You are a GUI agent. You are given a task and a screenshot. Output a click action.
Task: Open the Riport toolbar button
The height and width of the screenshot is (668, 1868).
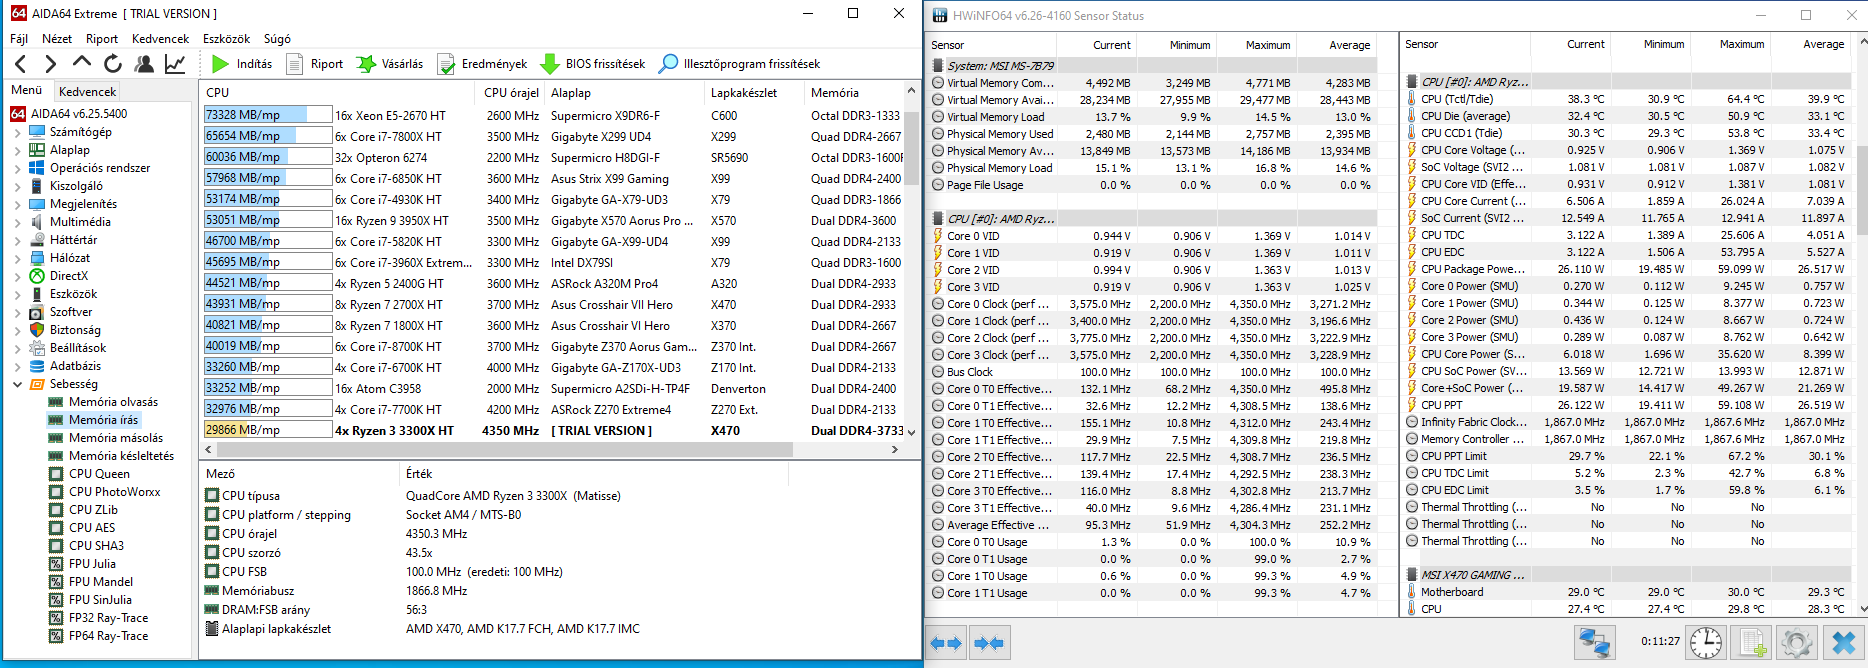[x=315, y=64]
